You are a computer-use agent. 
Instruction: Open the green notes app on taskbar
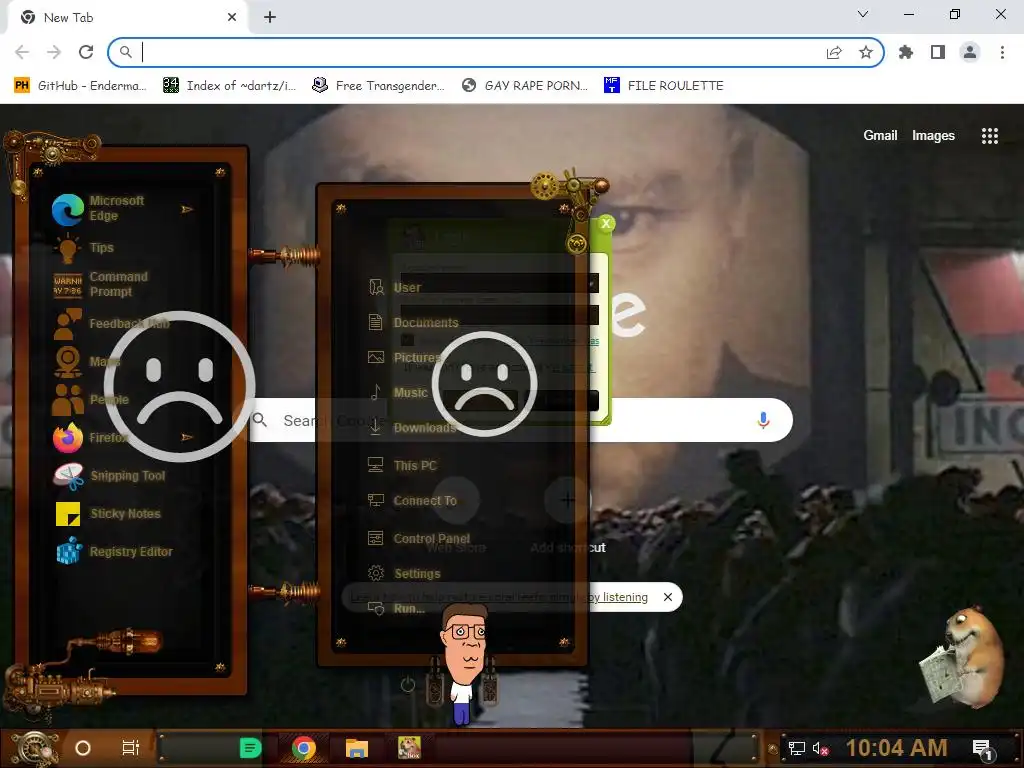(250, 748)
